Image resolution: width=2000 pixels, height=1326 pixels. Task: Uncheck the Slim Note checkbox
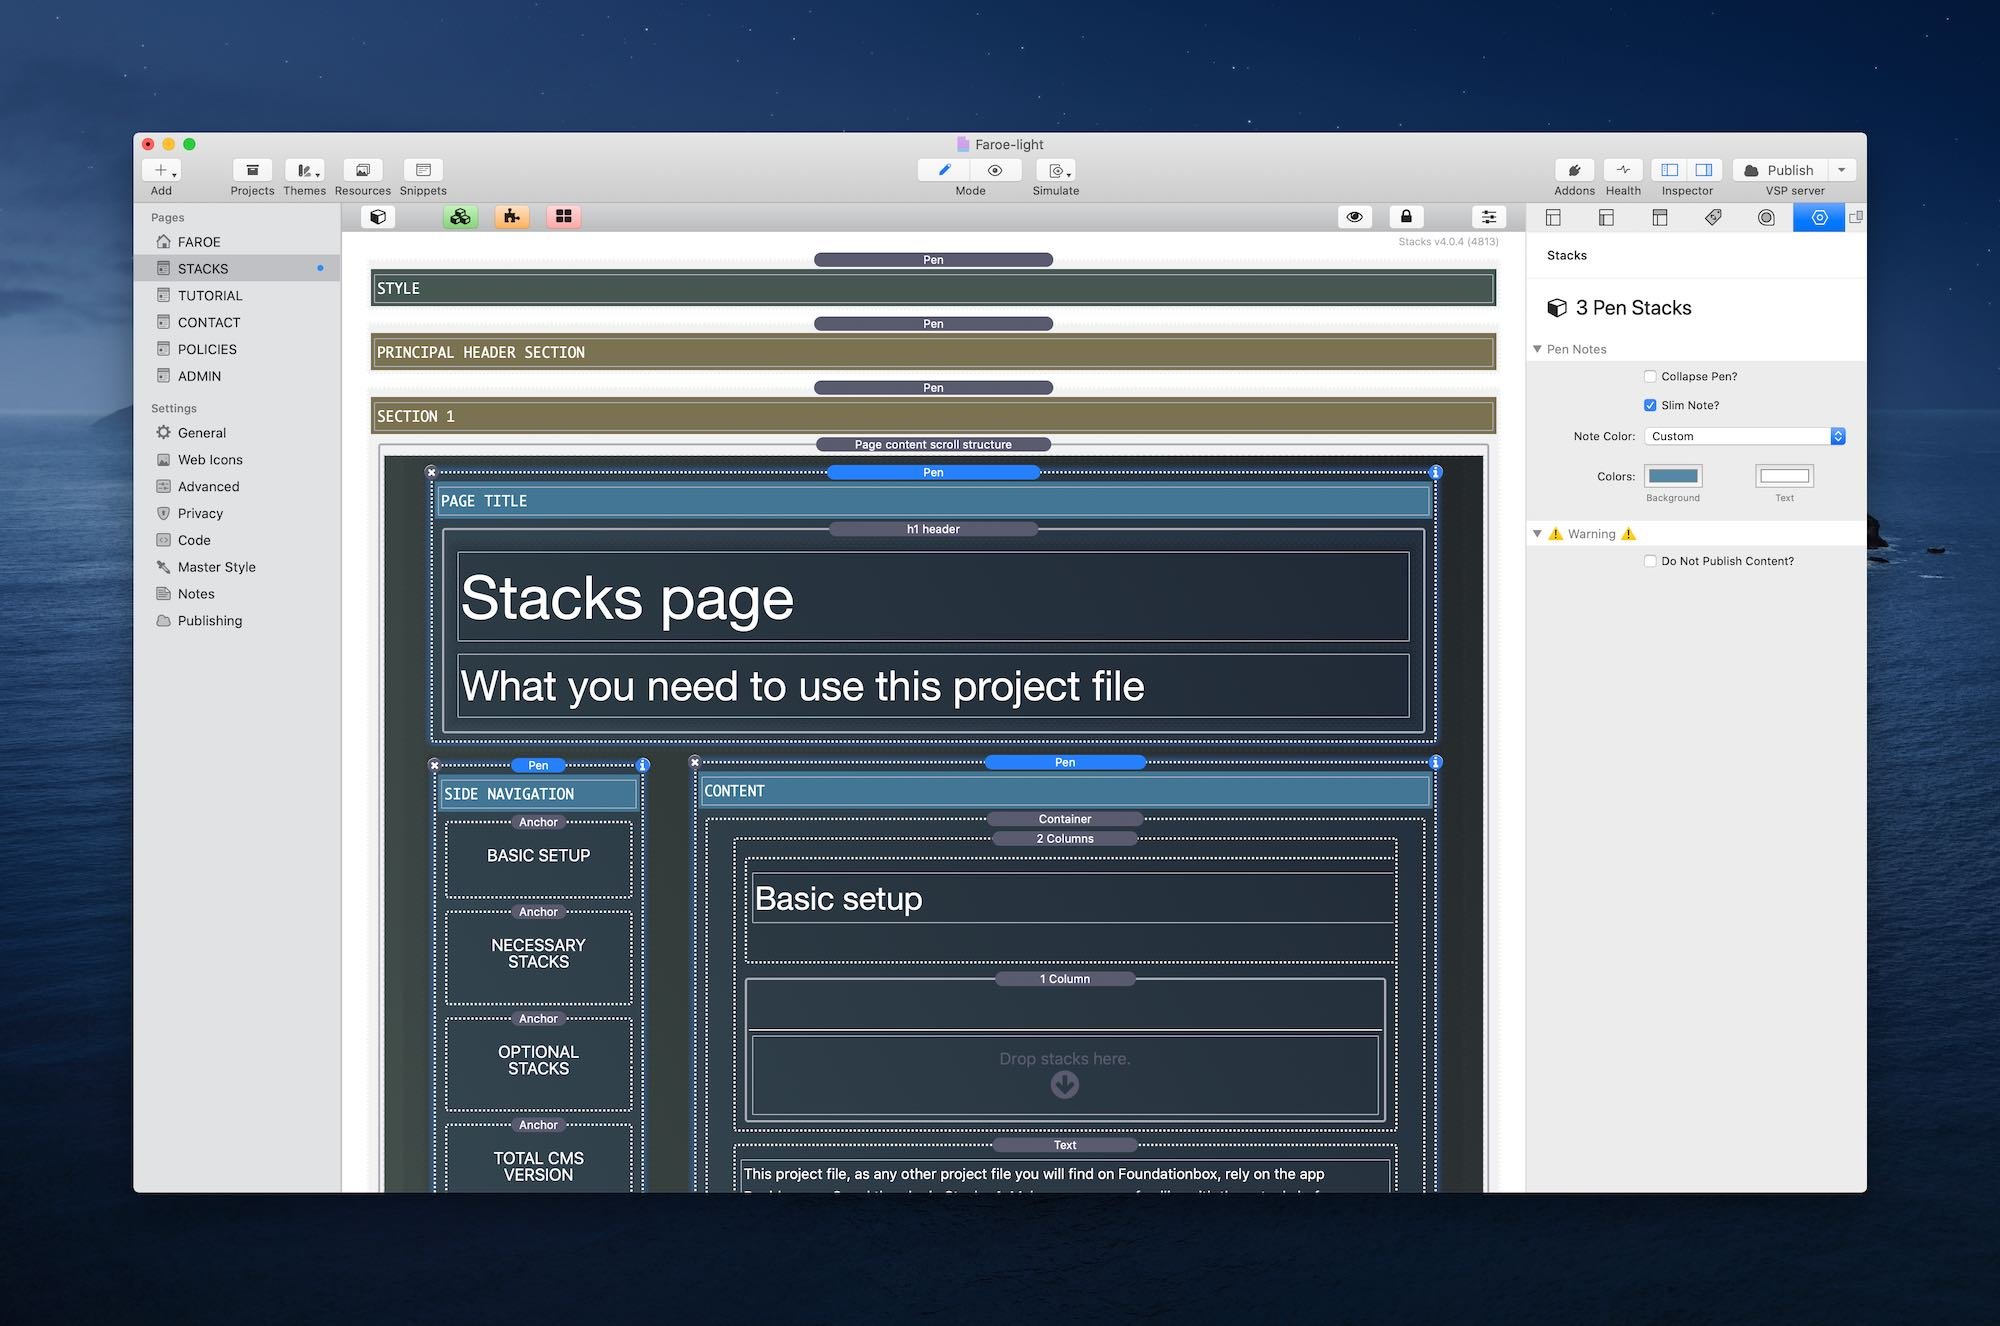tap(1650, 406)
